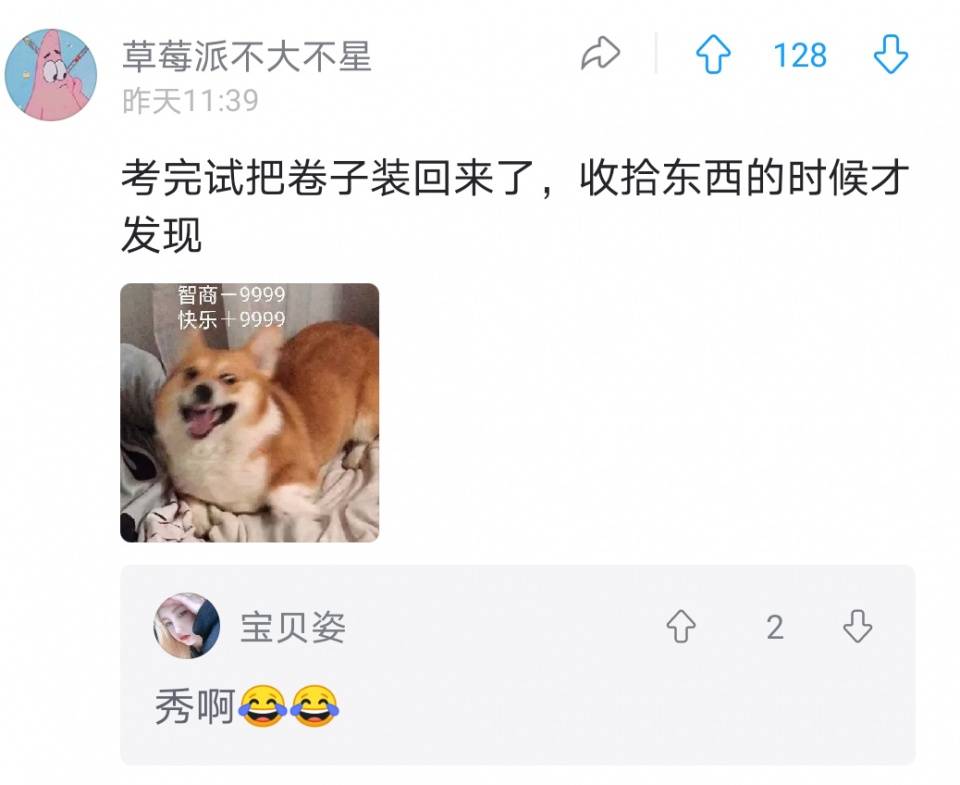The image size is (960, 785).
Task: Click the 智商-9999 caption in the meme
Action: (231, 295)
